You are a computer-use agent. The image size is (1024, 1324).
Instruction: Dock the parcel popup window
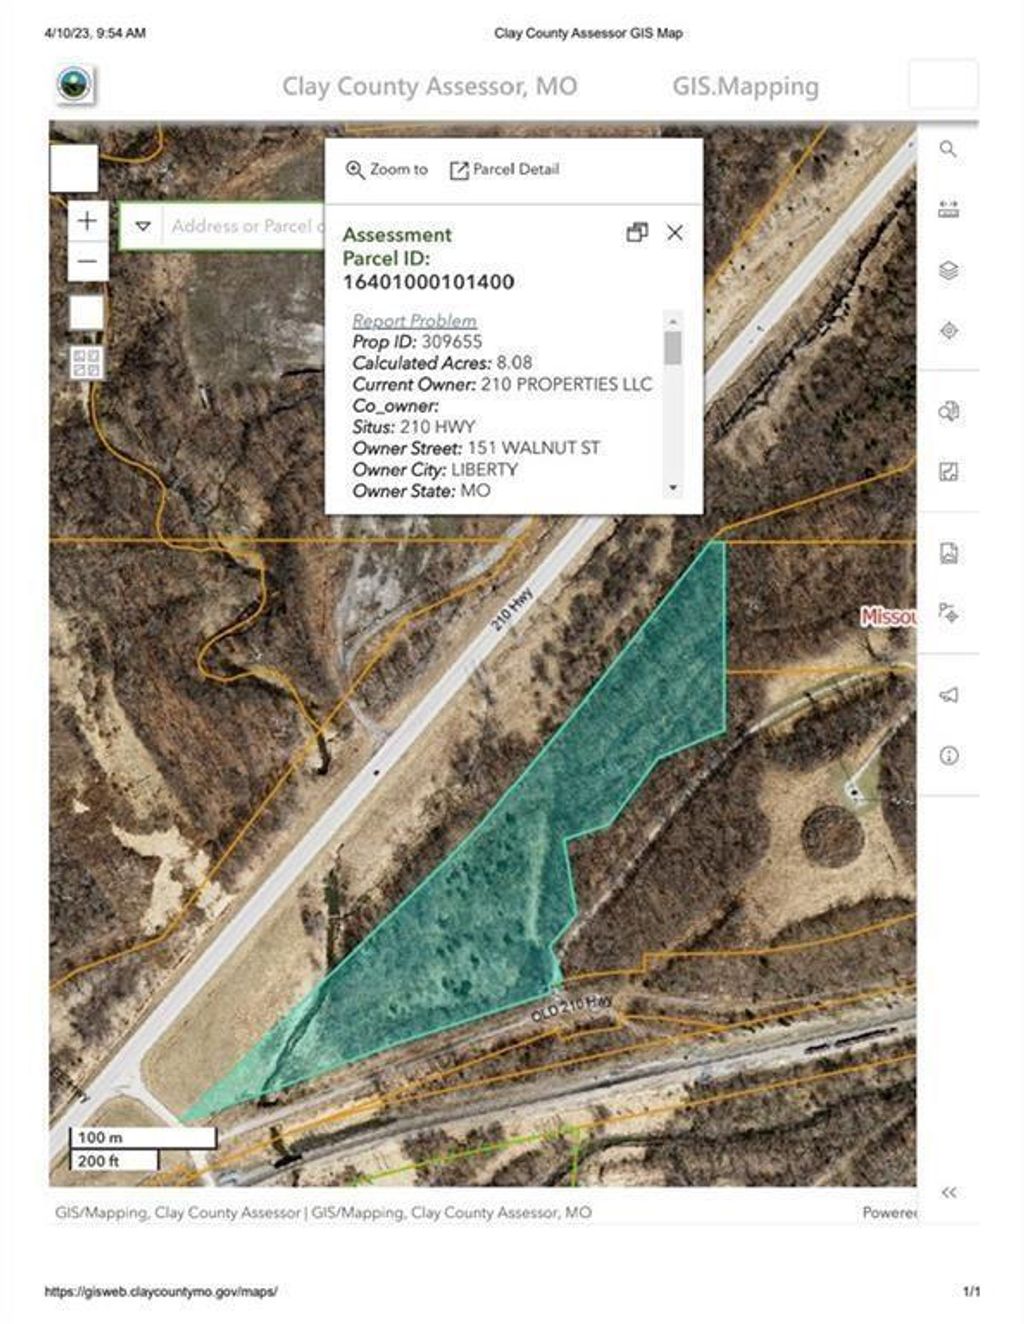click(x=637, y=233)
